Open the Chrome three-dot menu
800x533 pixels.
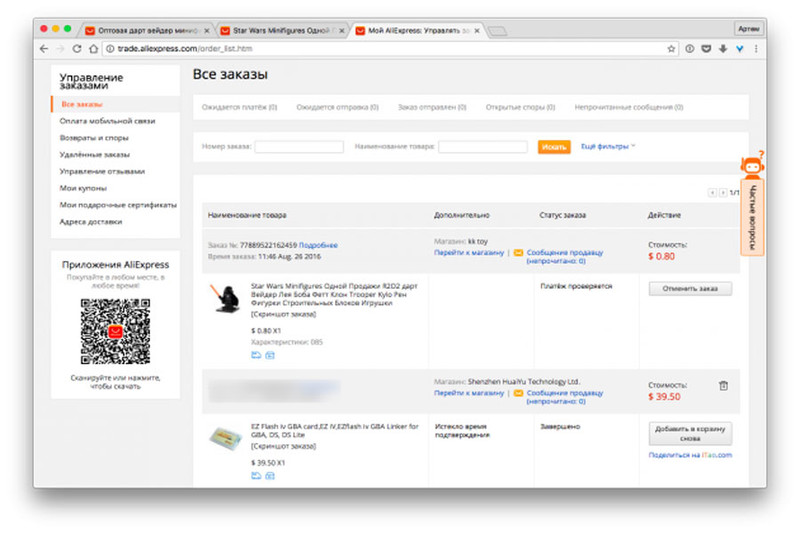click(756, 48)
